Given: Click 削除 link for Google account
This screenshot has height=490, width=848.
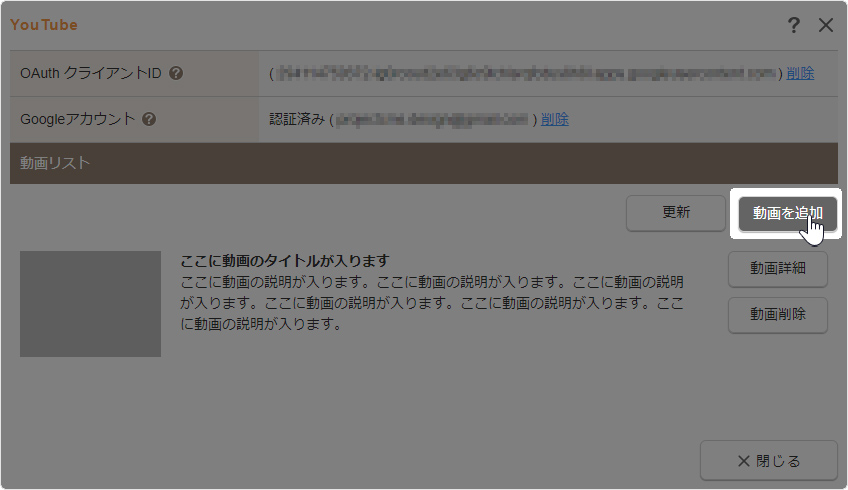Looking at the screenshot, I should [554, 119].
